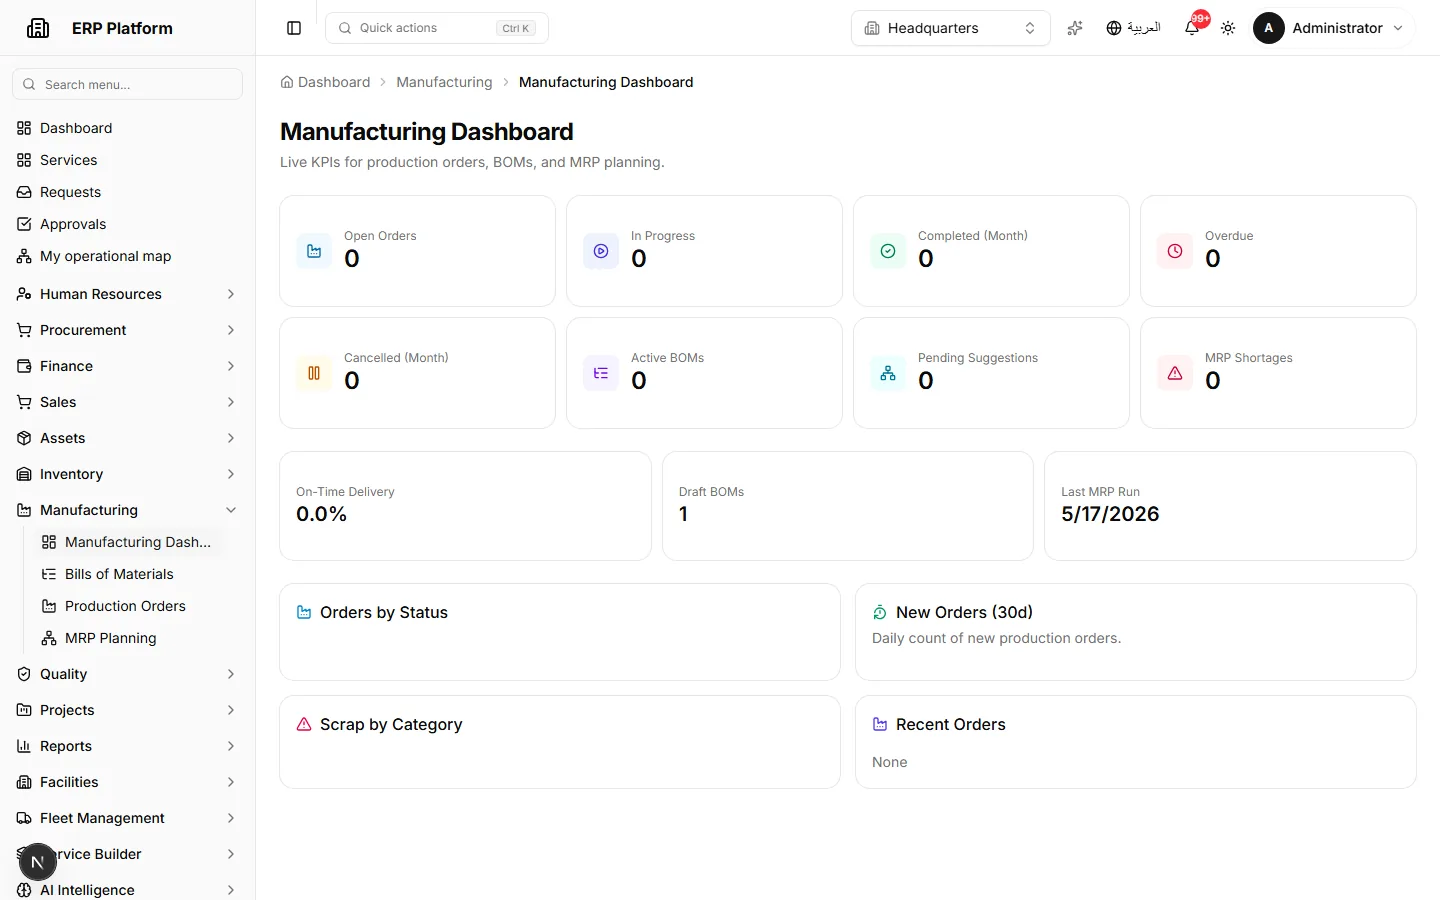Open the Administrator user menu
Viewport: 1440px width, 900px height.
1329,28
